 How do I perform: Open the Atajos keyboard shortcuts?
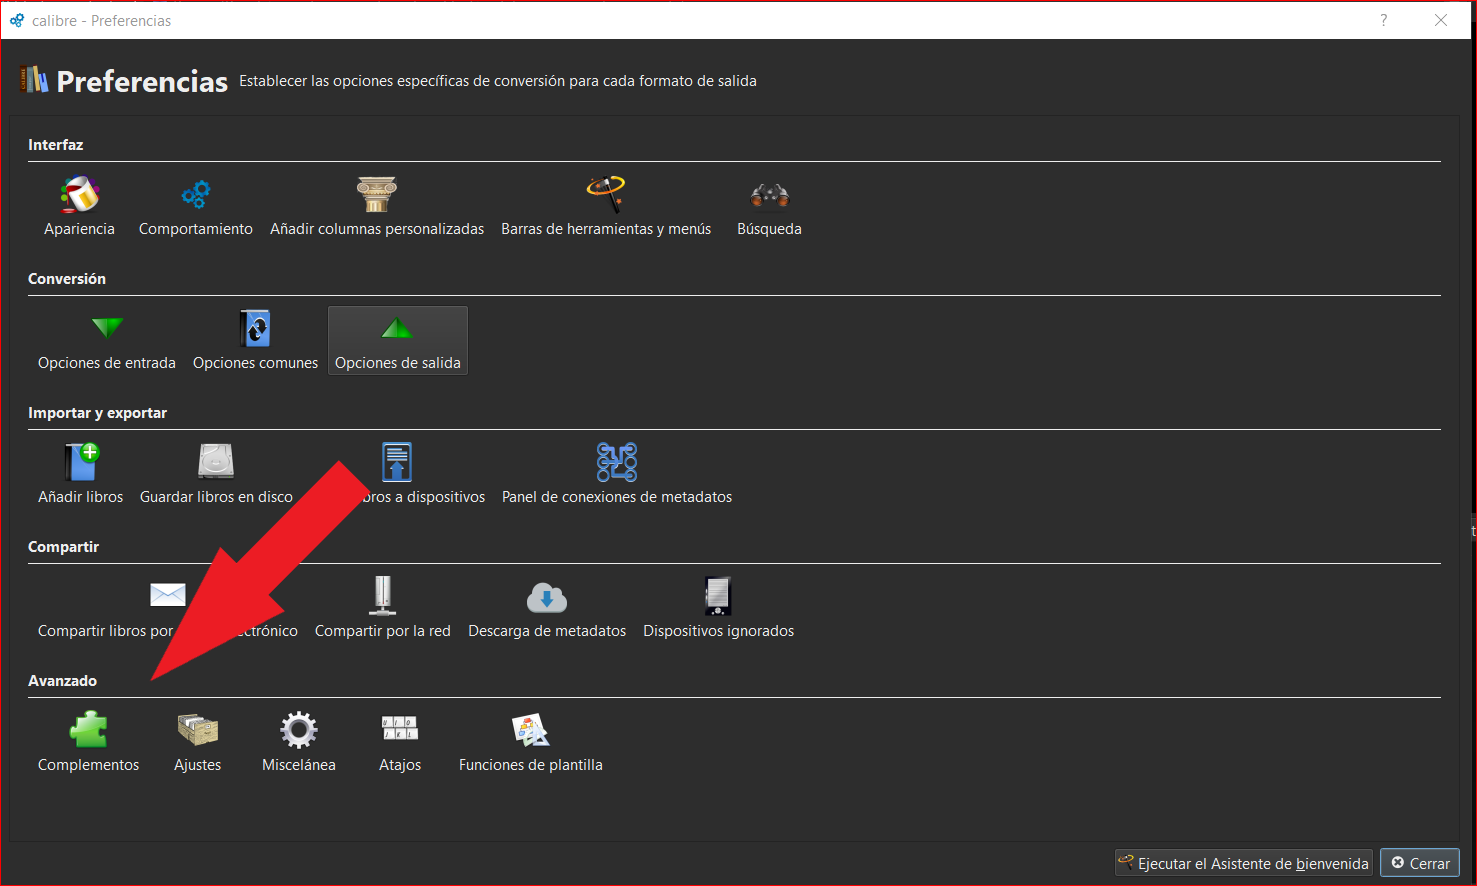400,743
